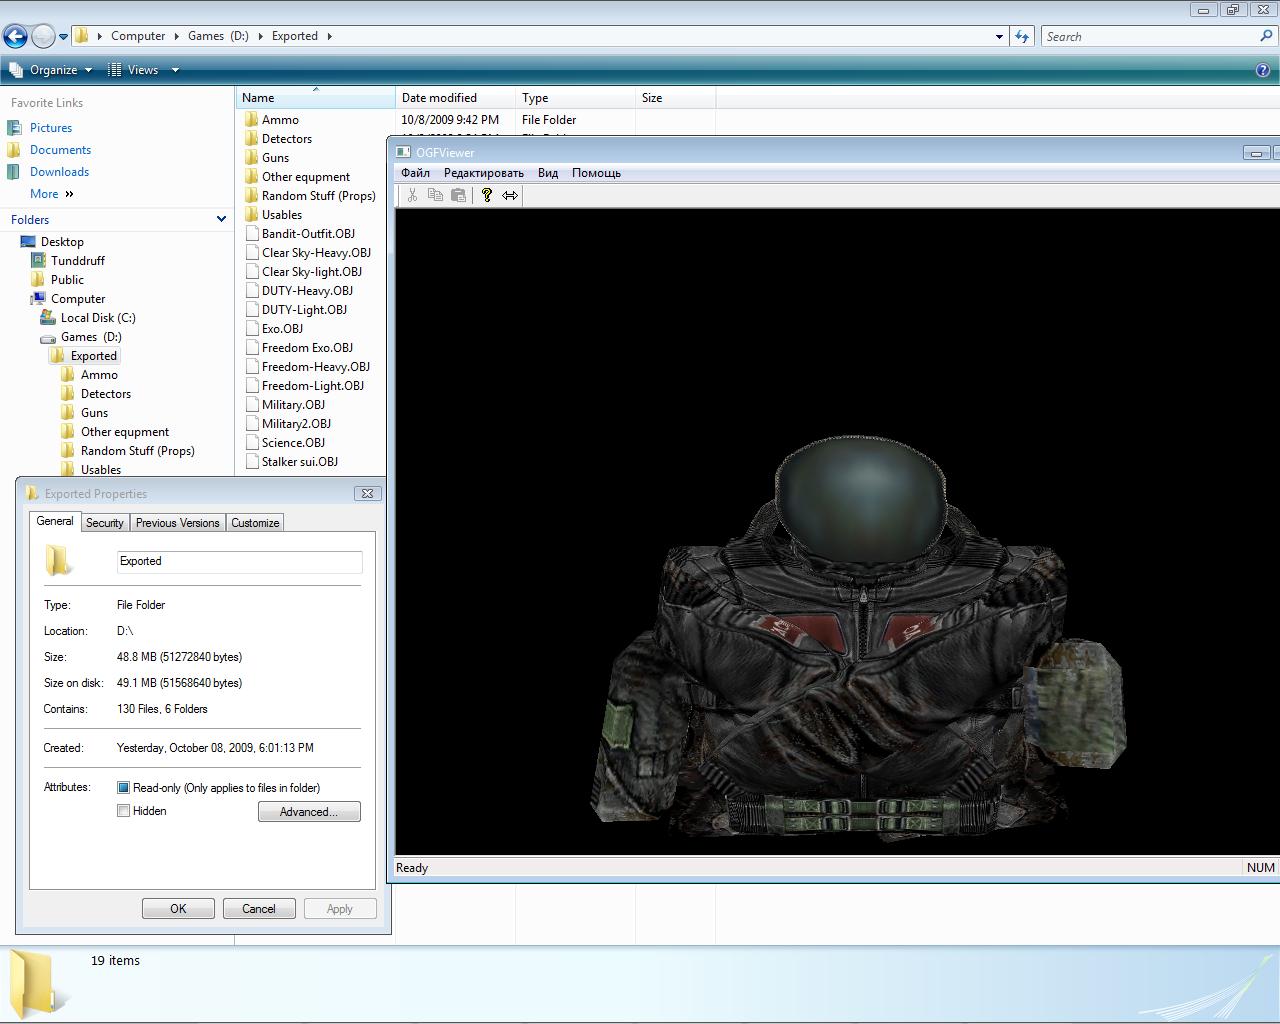Select Public folder in the tree
1280x1024 pixels.
[x=67, y=280]
